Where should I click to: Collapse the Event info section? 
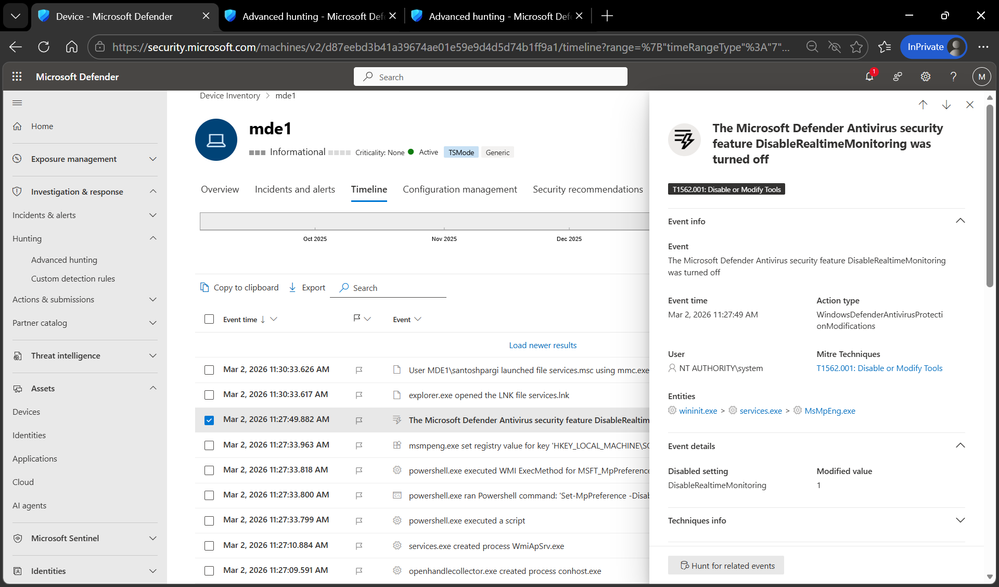click(x=959, y=221)
